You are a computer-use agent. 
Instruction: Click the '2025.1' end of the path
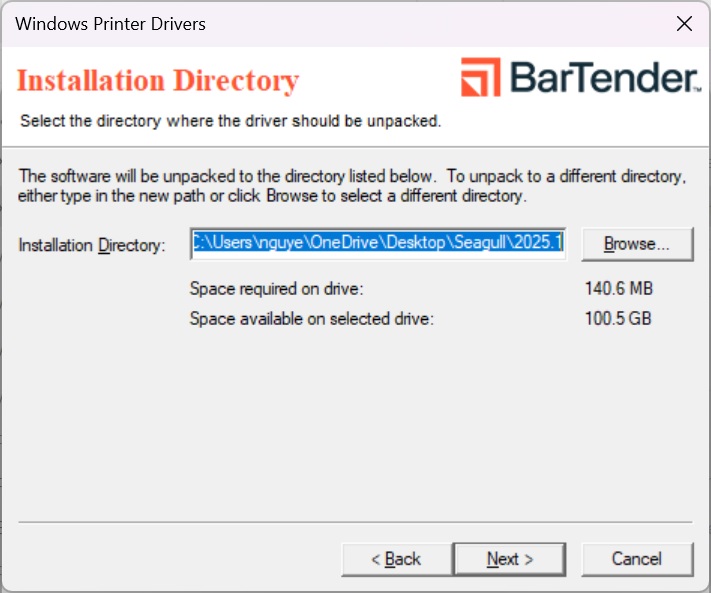(544, 244)
